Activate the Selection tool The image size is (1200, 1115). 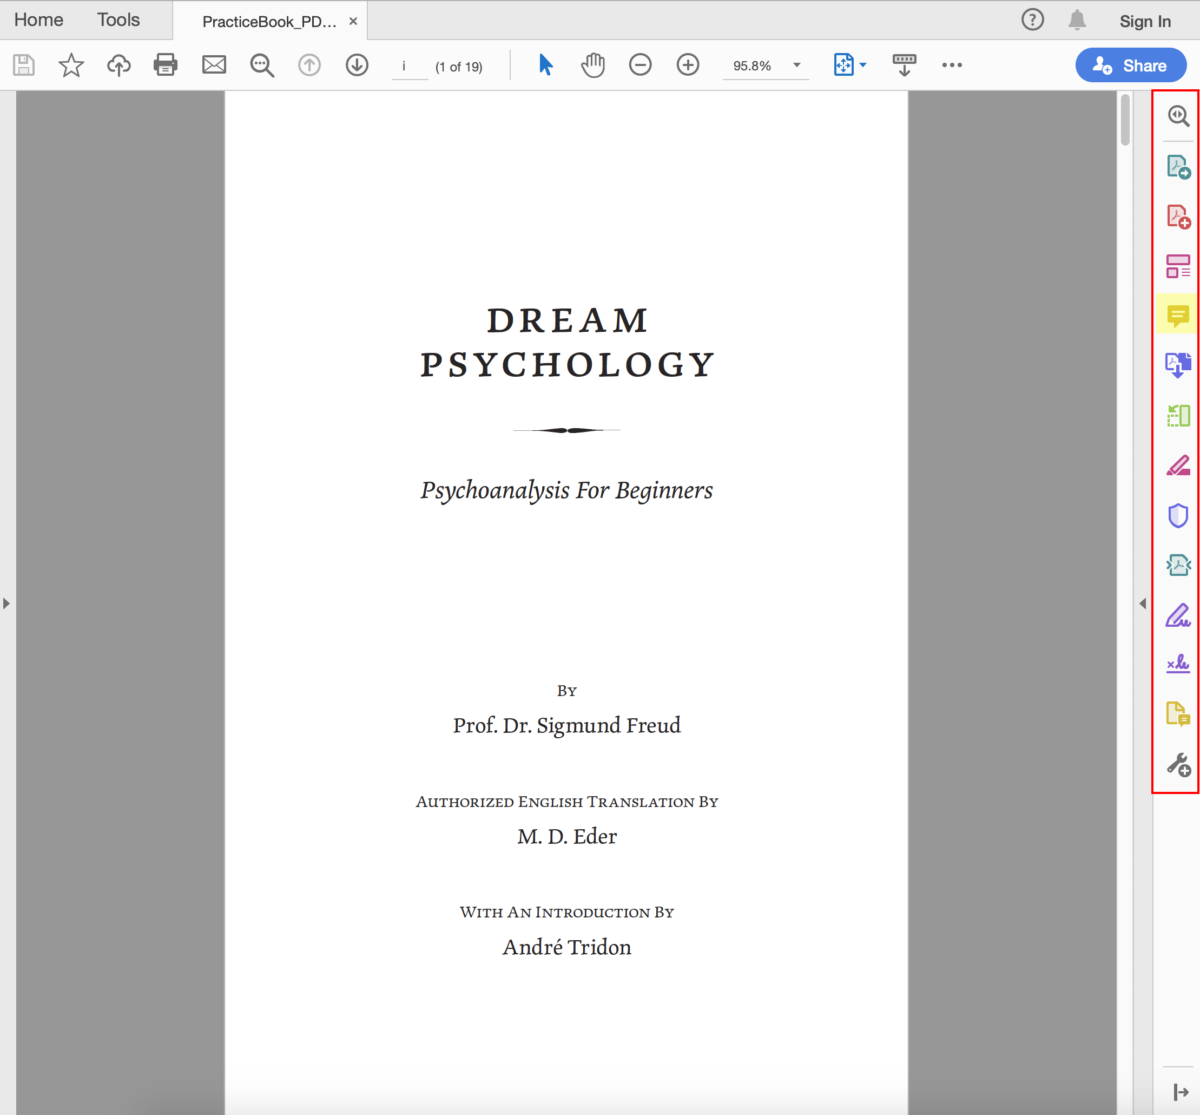[x=545, y=64]
